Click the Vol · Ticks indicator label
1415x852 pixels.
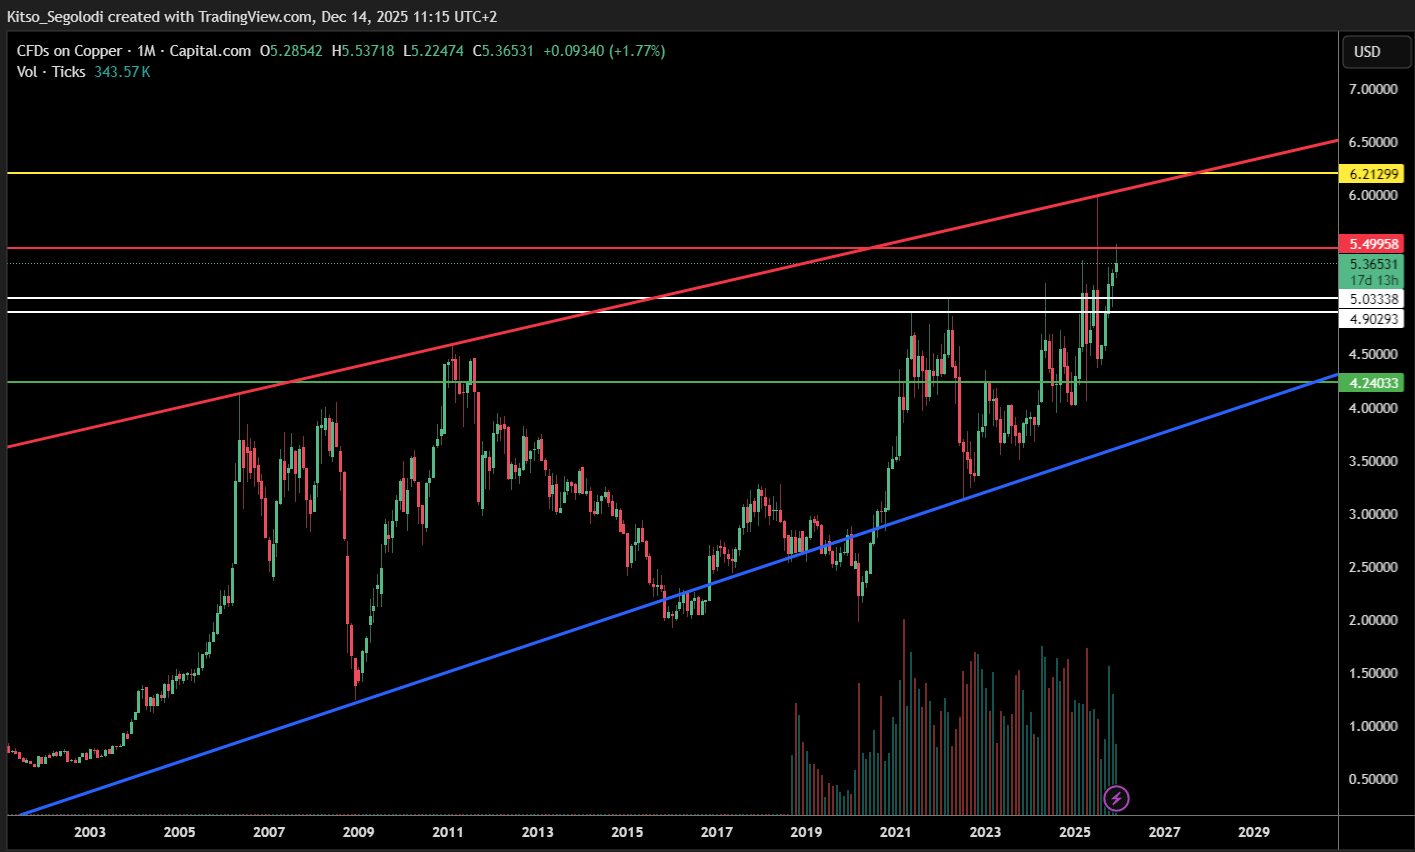coord(51,72)
